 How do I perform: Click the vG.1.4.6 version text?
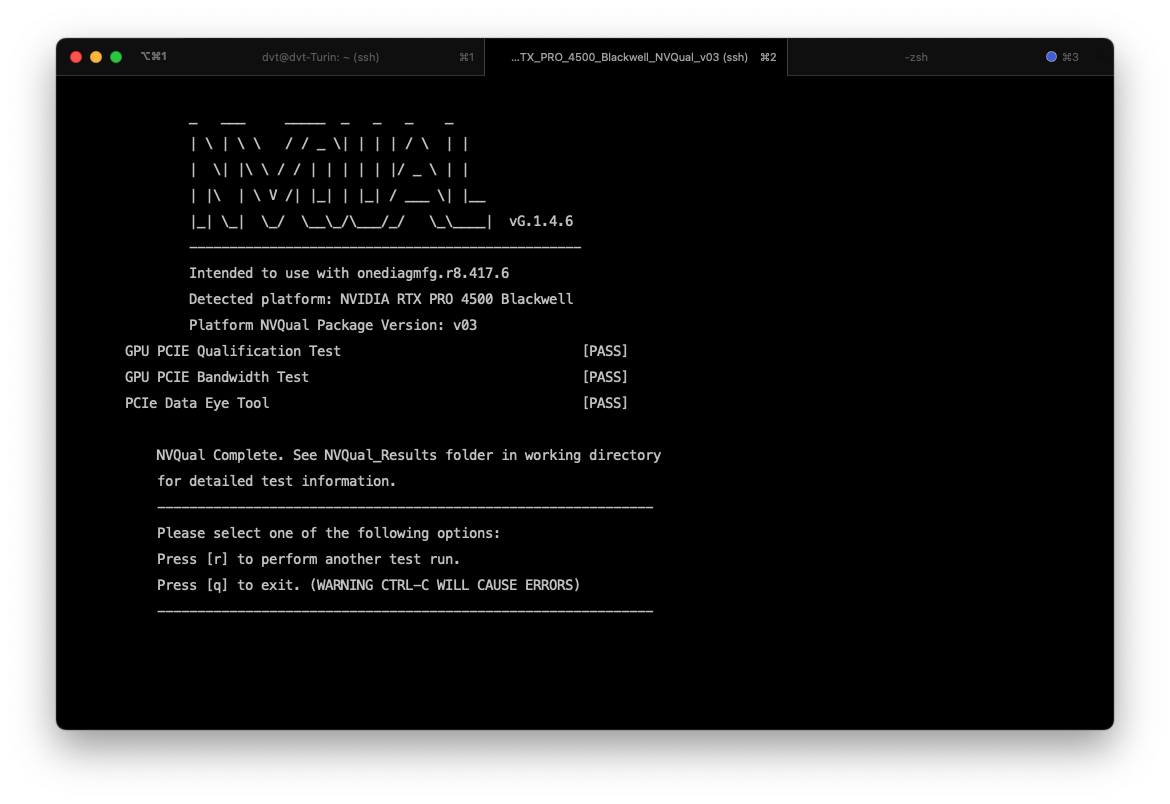click(x=541, y=221)
